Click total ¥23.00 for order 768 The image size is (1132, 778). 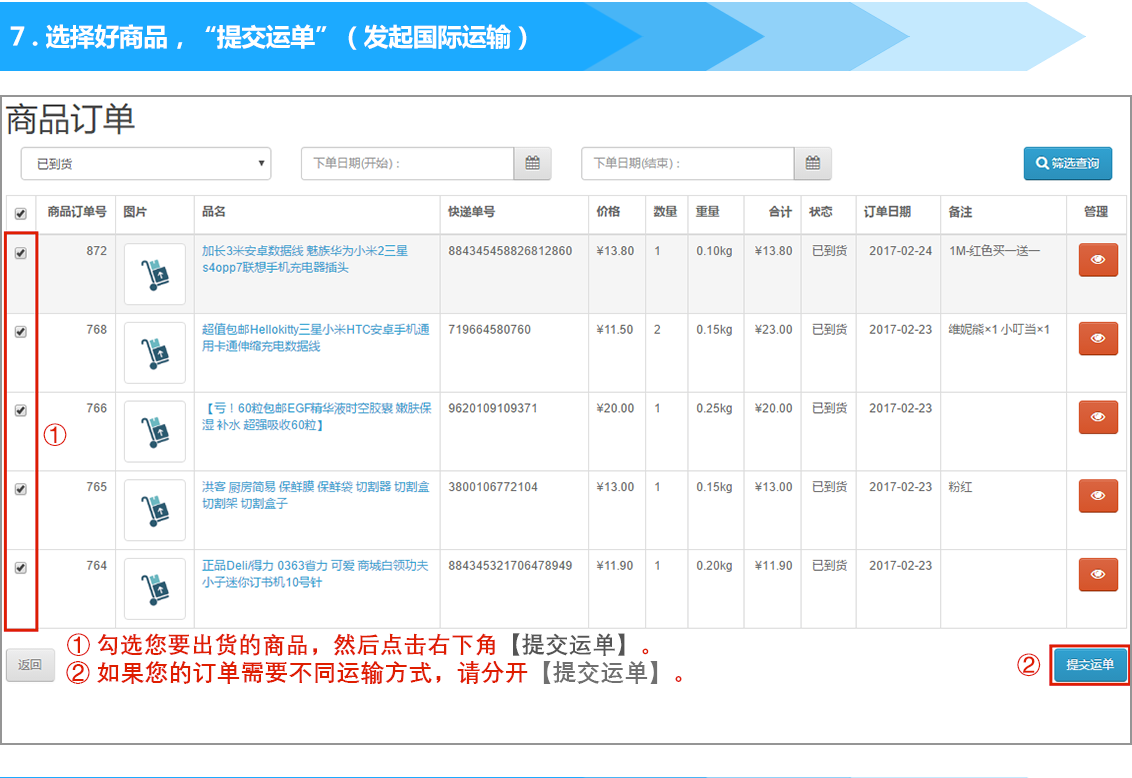coord(773,330)
